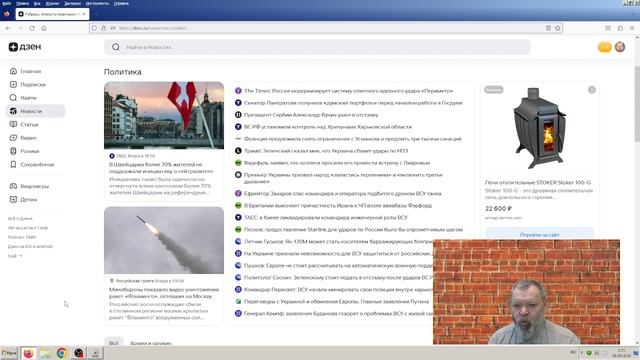The height and width of the screenshot is (360, 640).
Task: Open Переговоры с Украиной Путина headline
Action: coord(336,301)
